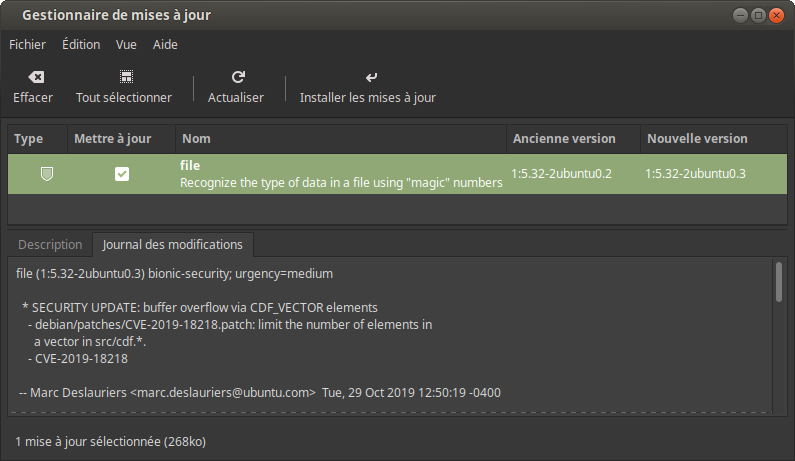
Task: Click Installer les mises à jour icon
Action: 371,77
